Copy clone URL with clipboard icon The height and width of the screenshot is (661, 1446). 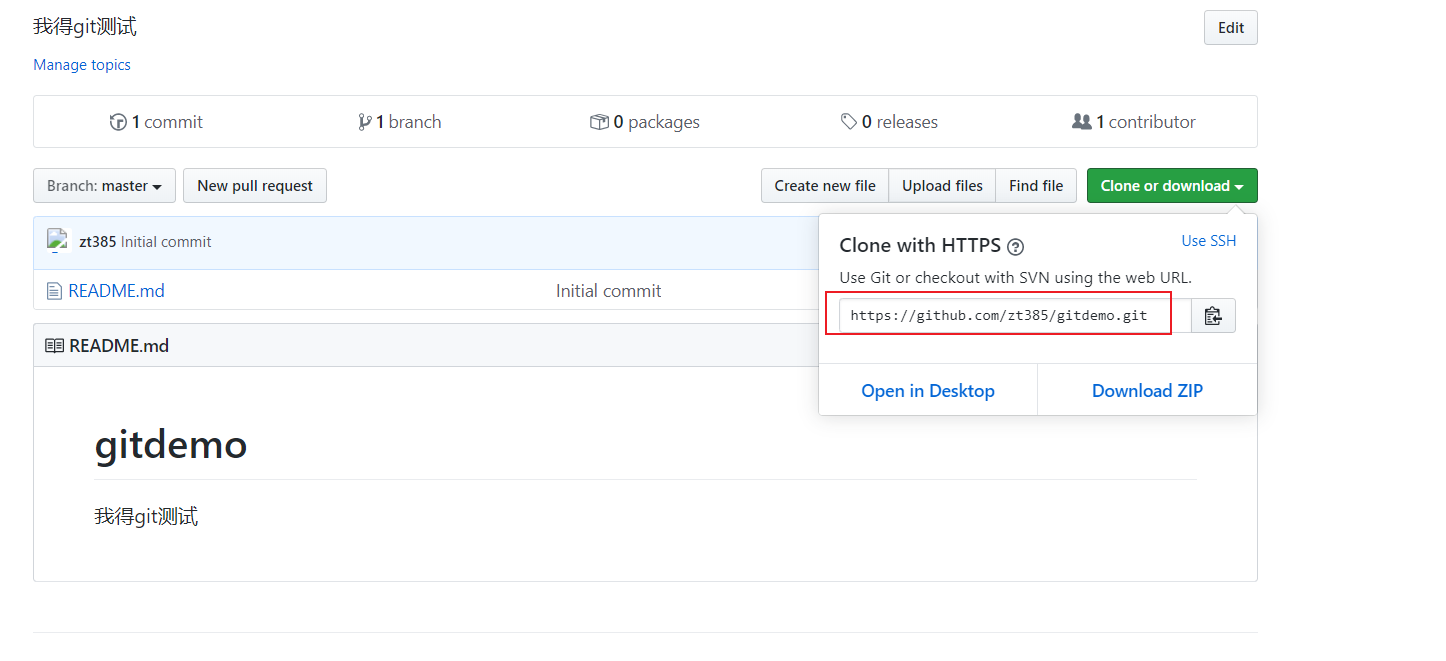click(1213, 316)
